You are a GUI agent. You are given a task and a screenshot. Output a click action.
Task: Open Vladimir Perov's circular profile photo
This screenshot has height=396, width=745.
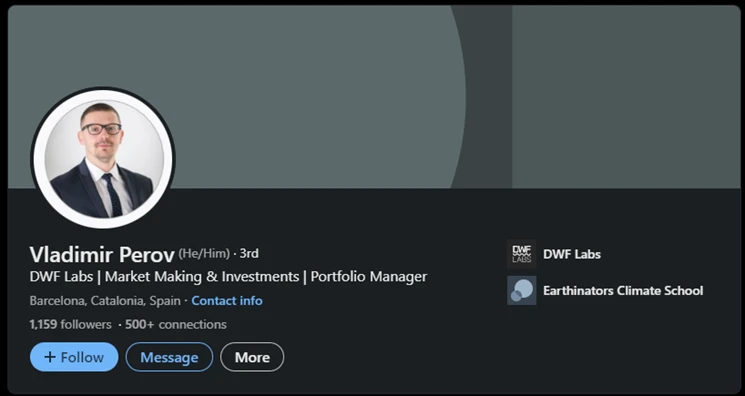pyautogui.click(x=104, y=158)
